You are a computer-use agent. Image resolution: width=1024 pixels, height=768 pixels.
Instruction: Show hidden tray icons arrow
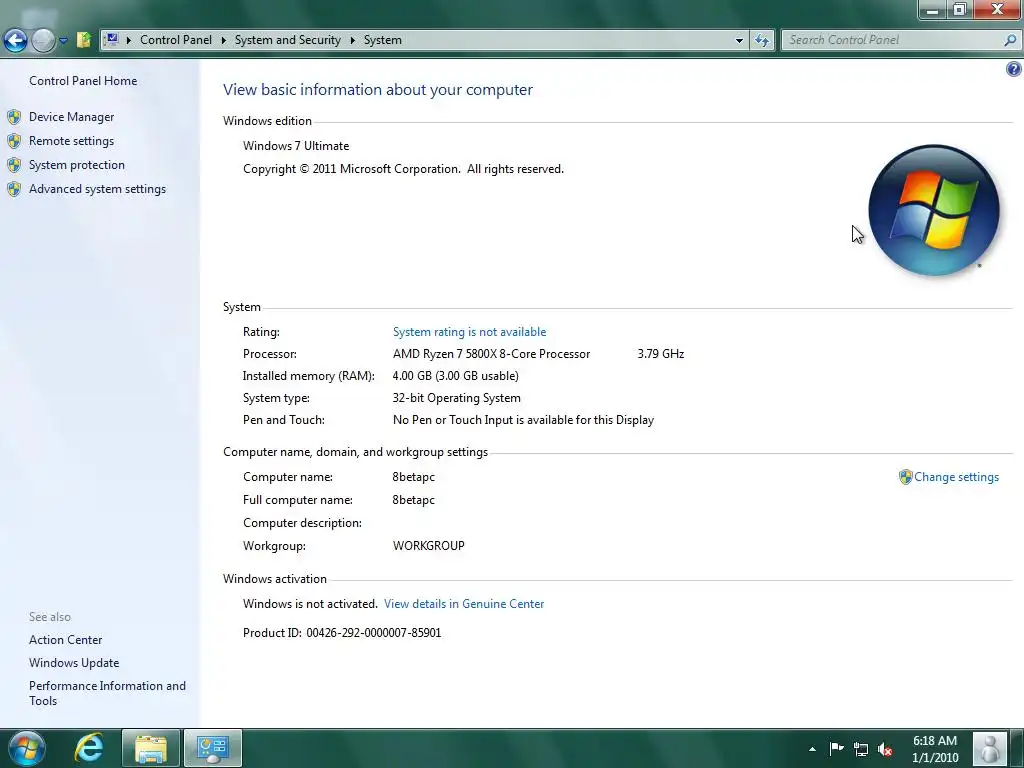(x=812, y=749)
